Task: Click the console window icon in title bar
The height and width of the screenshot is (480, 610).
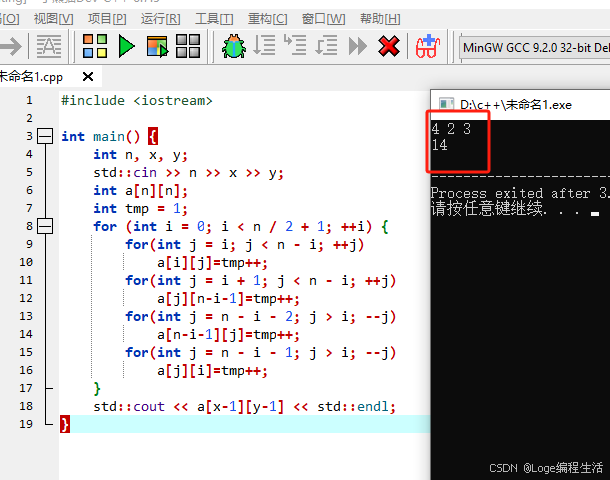Action: click(x=446, y=104)
